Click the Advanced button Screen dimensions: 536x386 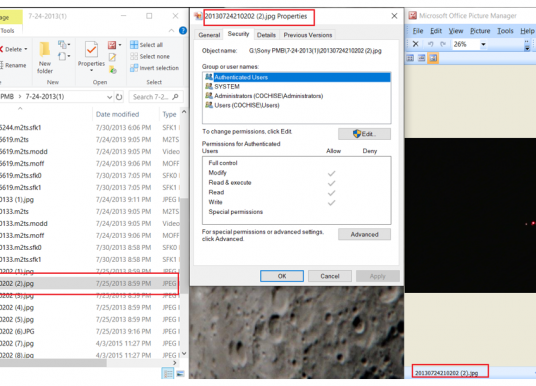click(x=364, y=234)
